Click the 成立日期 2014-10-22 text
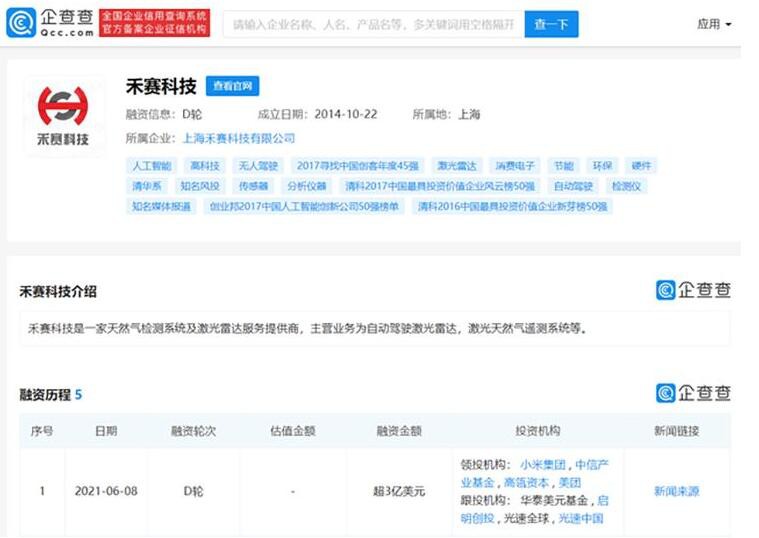This screenshot has height=538, width=759. point(317,114)
